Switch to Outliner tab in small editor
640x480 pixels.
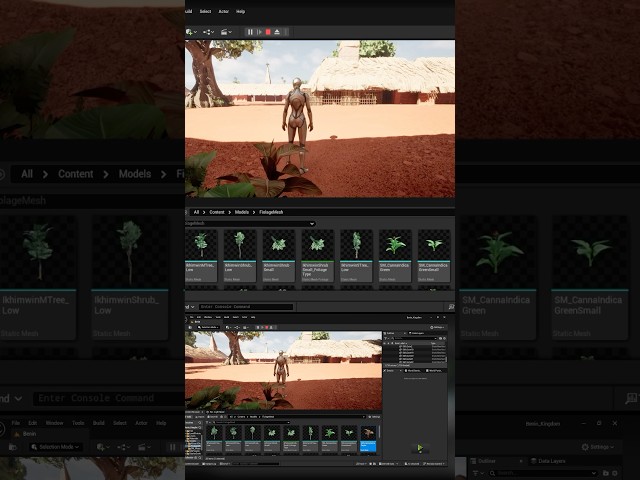tap(390, 333)
